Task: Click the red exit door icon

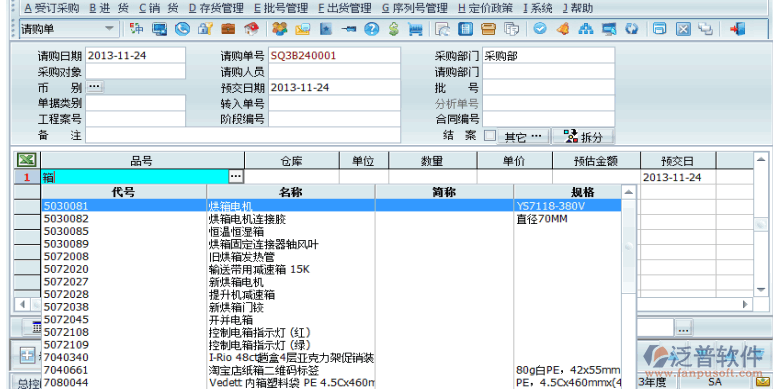Action: (738, 29)
